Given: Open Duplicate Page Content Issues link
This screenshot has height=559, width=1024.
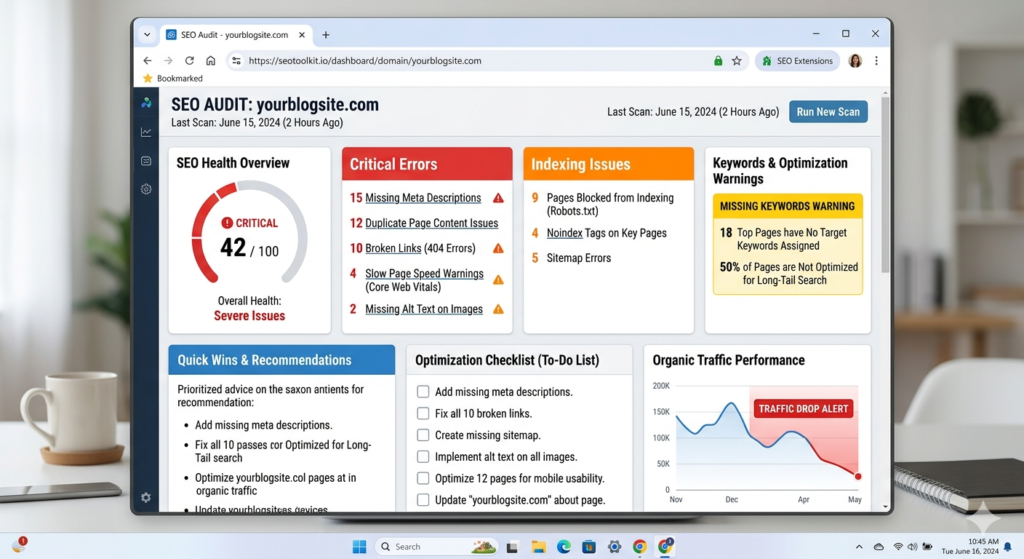Looking at the screenshot, I should [x=431, y=223].
